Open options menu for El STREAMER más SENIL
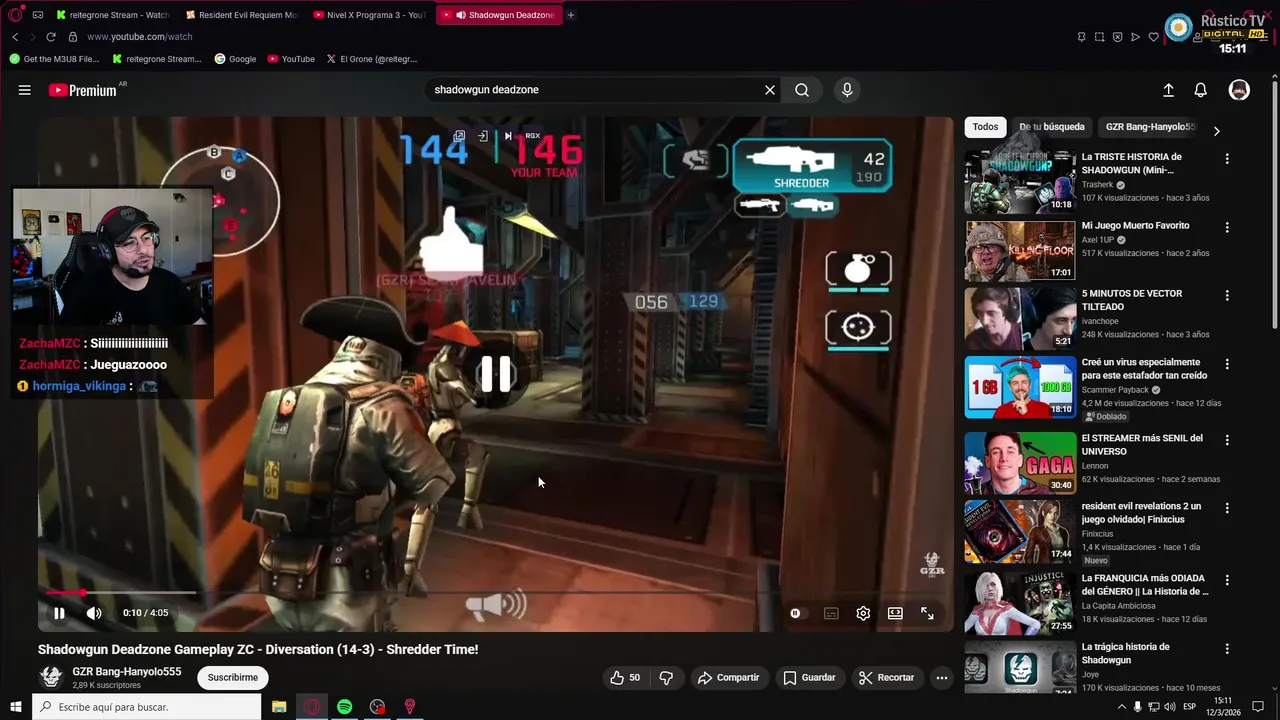This screenshot has height=720, width=1280. (x=1227, y=440)
